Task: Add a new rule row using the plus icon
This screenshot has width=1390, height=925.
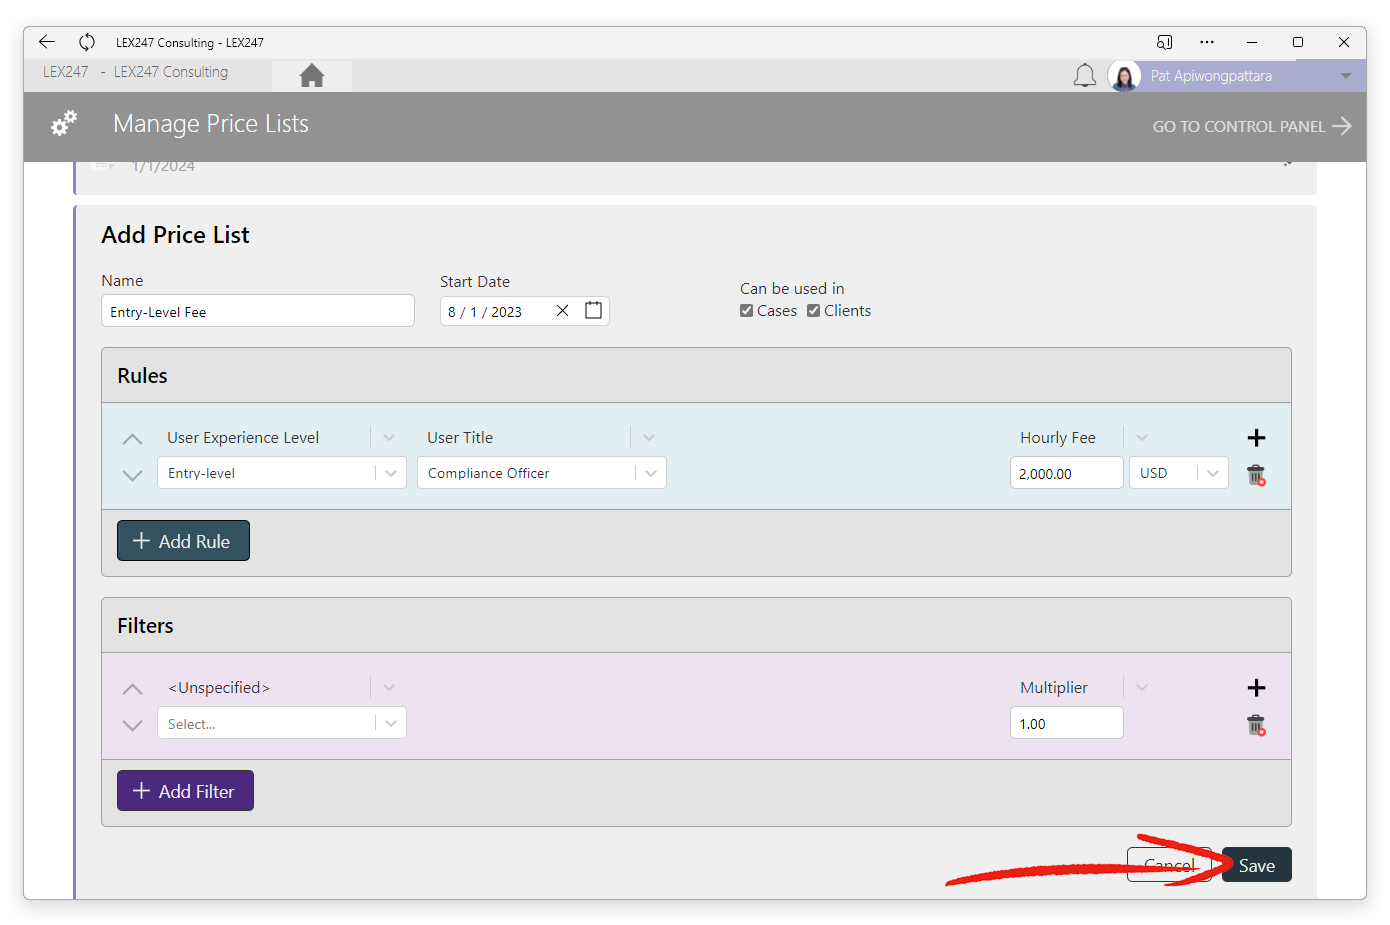Action: click(1256, 437)
